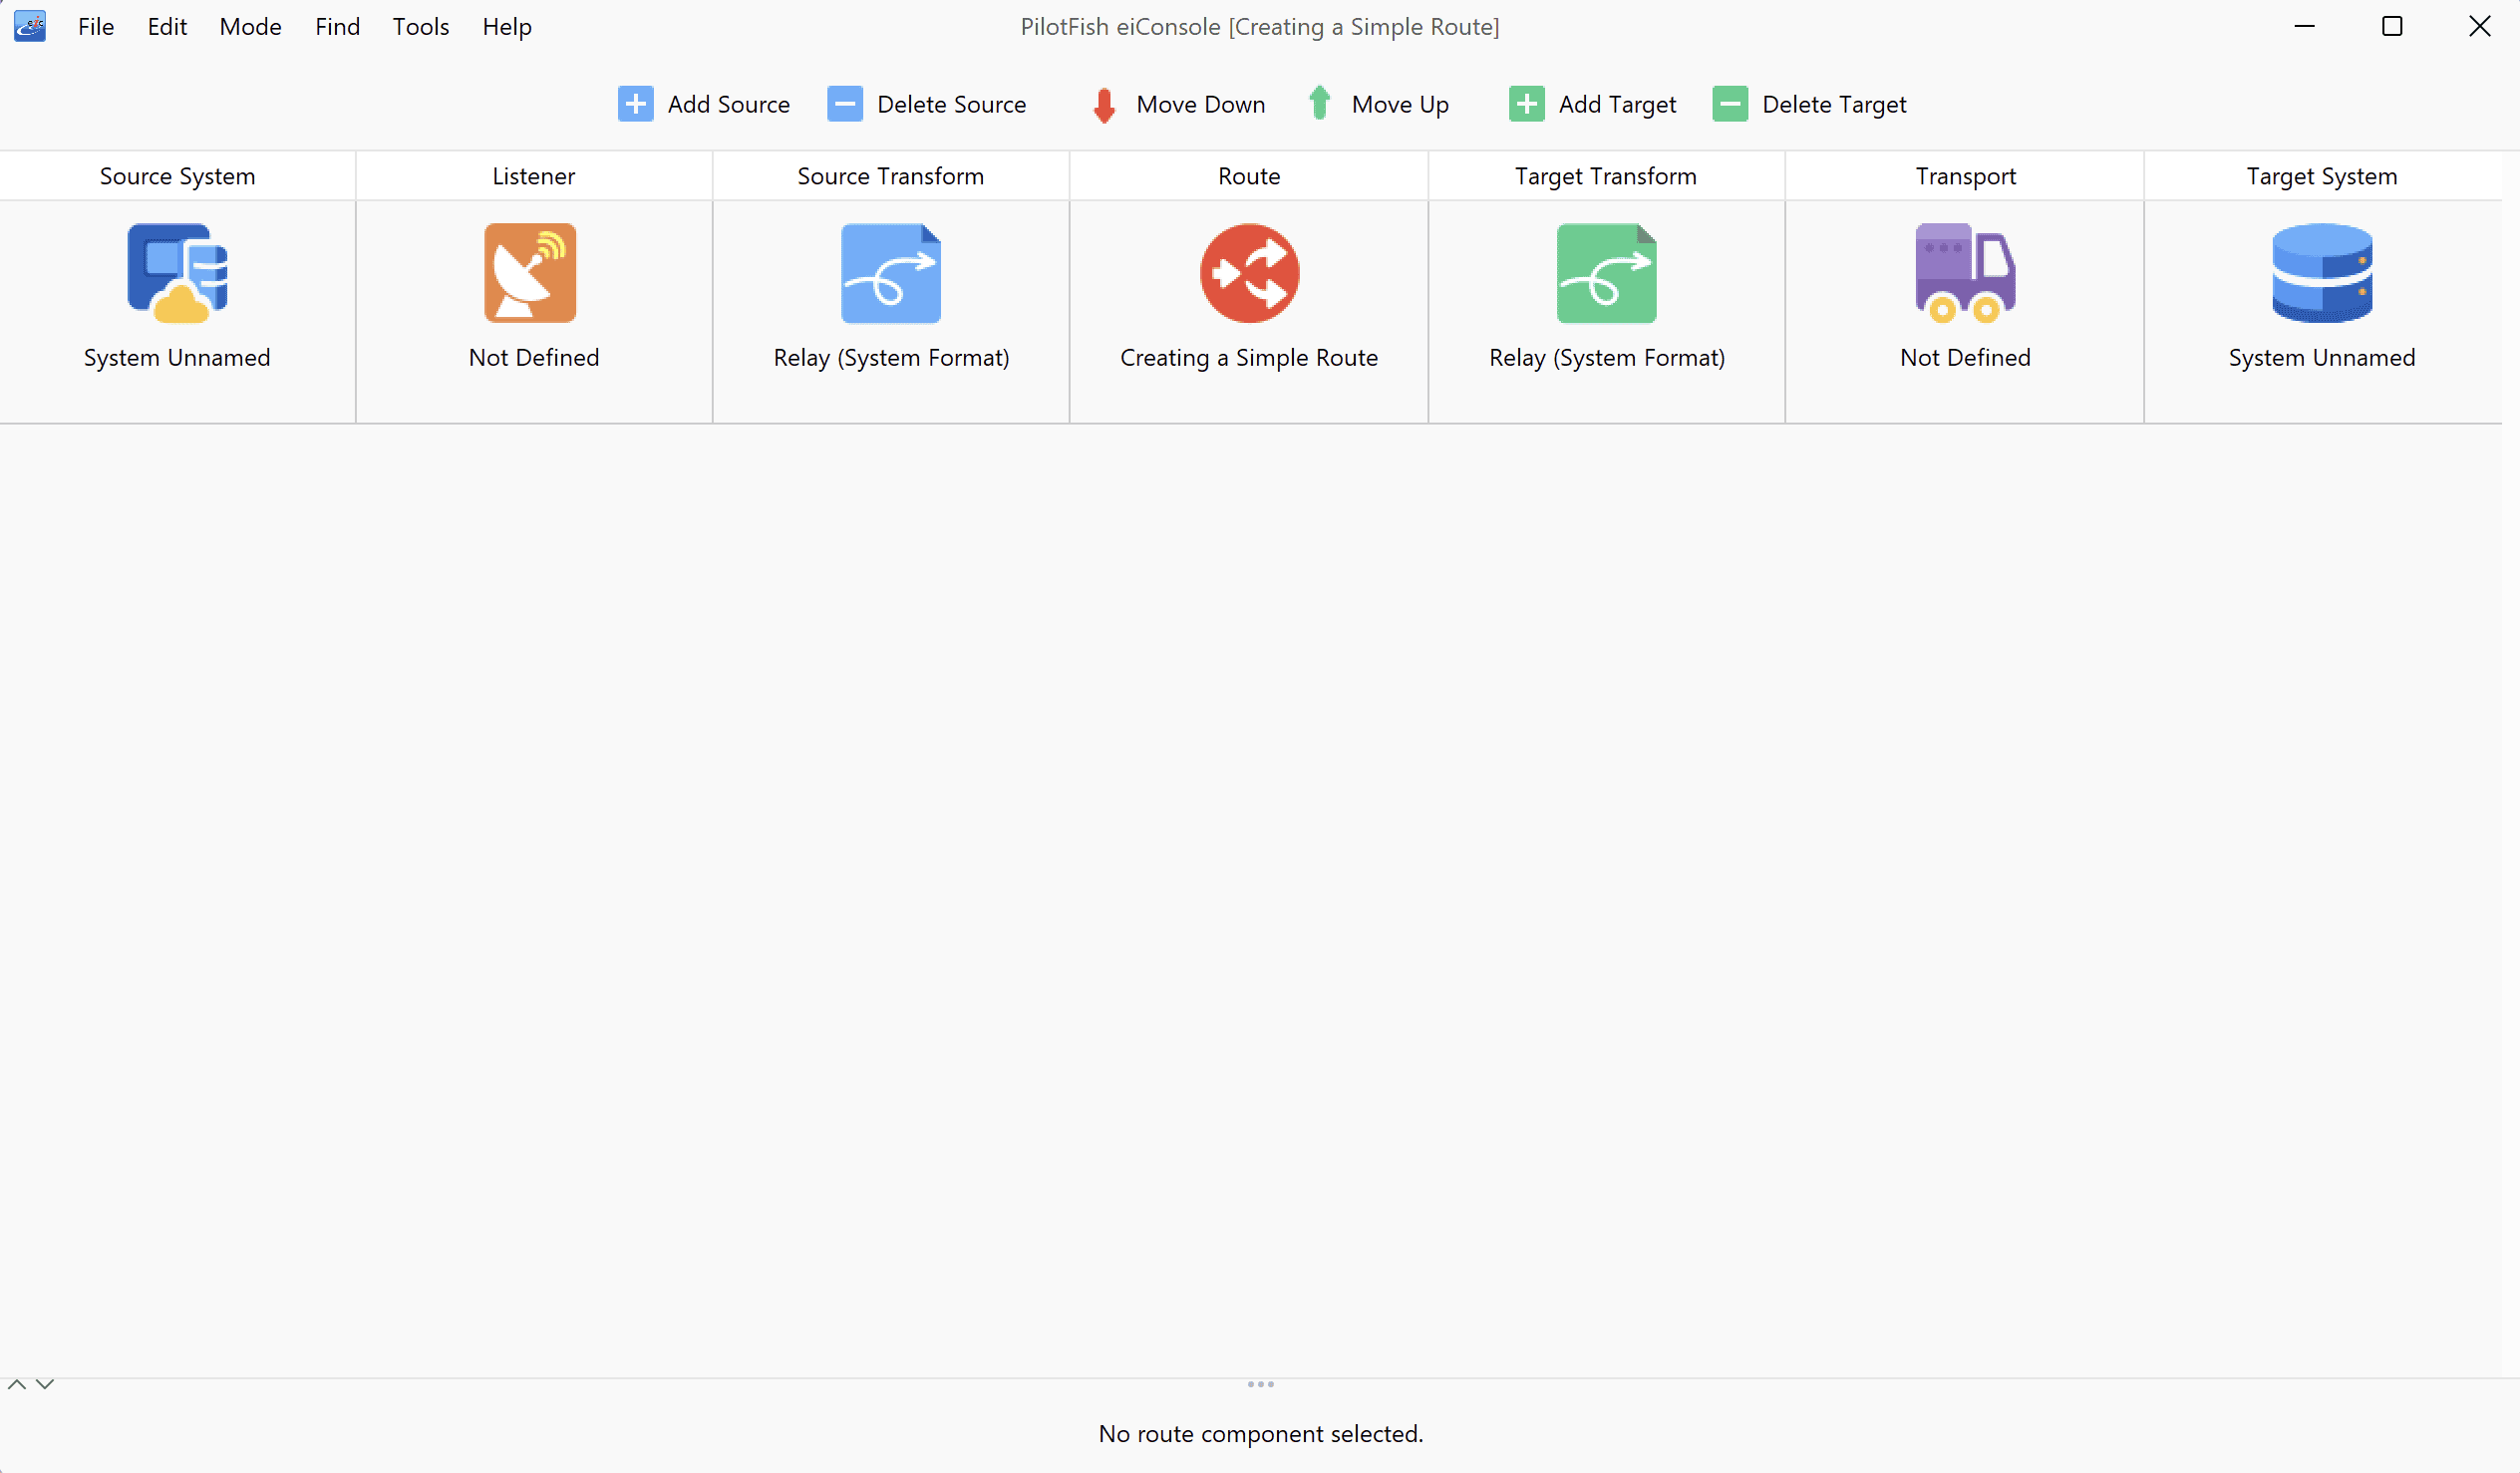This screenshot has height=1473, width=2520.
Task: Click the Delete Target button label
Action: (x=1834, y=104)
